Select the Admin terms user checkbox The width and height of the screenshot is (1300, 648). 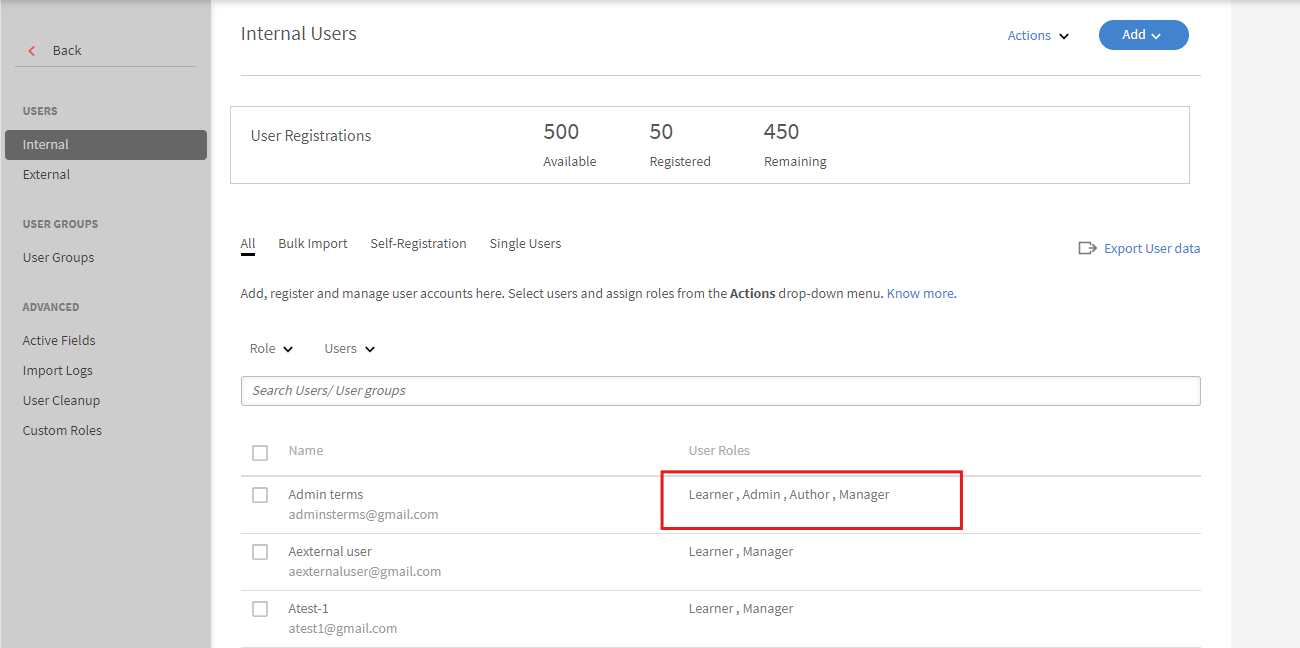(x=260, y=495)
